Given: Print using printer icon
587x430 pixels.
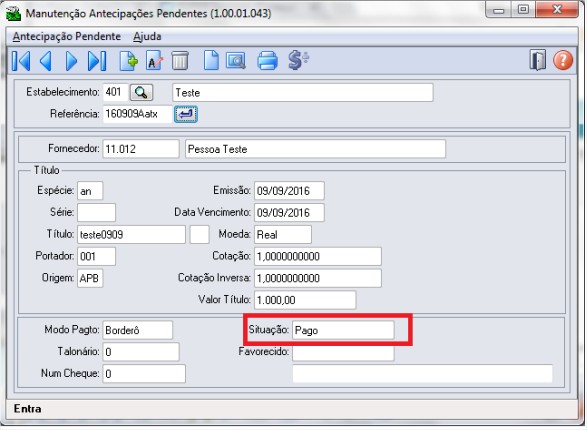Looking at the screenshot, I should 268,61.
